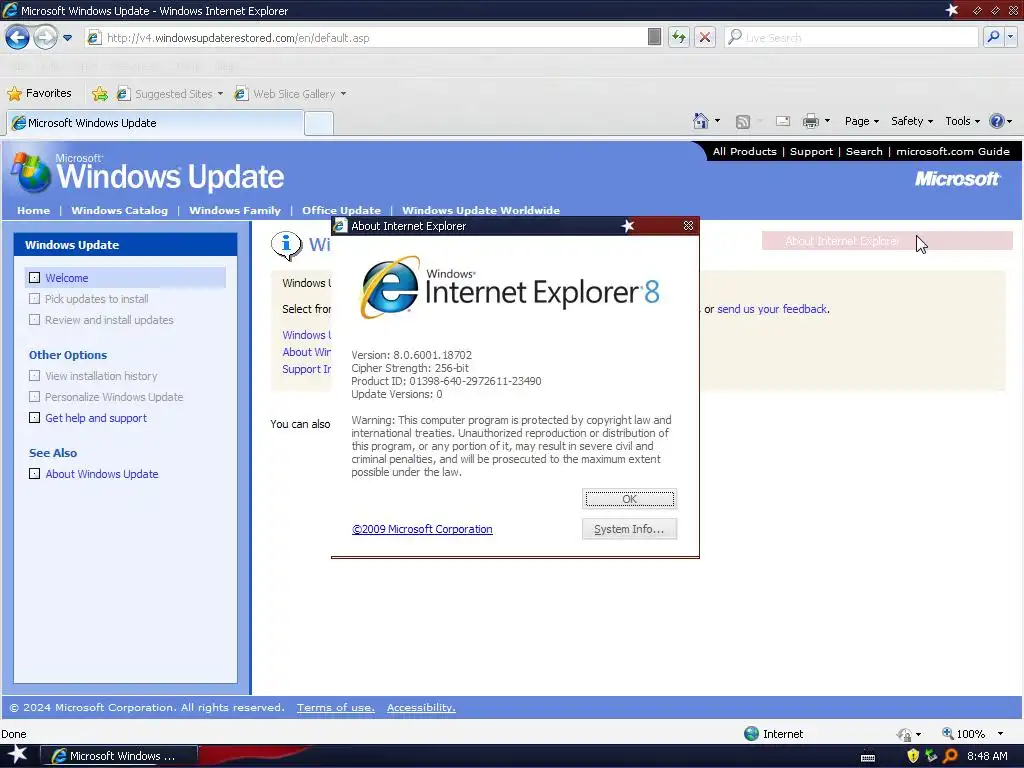
Task: Click the address bar URL field
Action: (367, 38)
